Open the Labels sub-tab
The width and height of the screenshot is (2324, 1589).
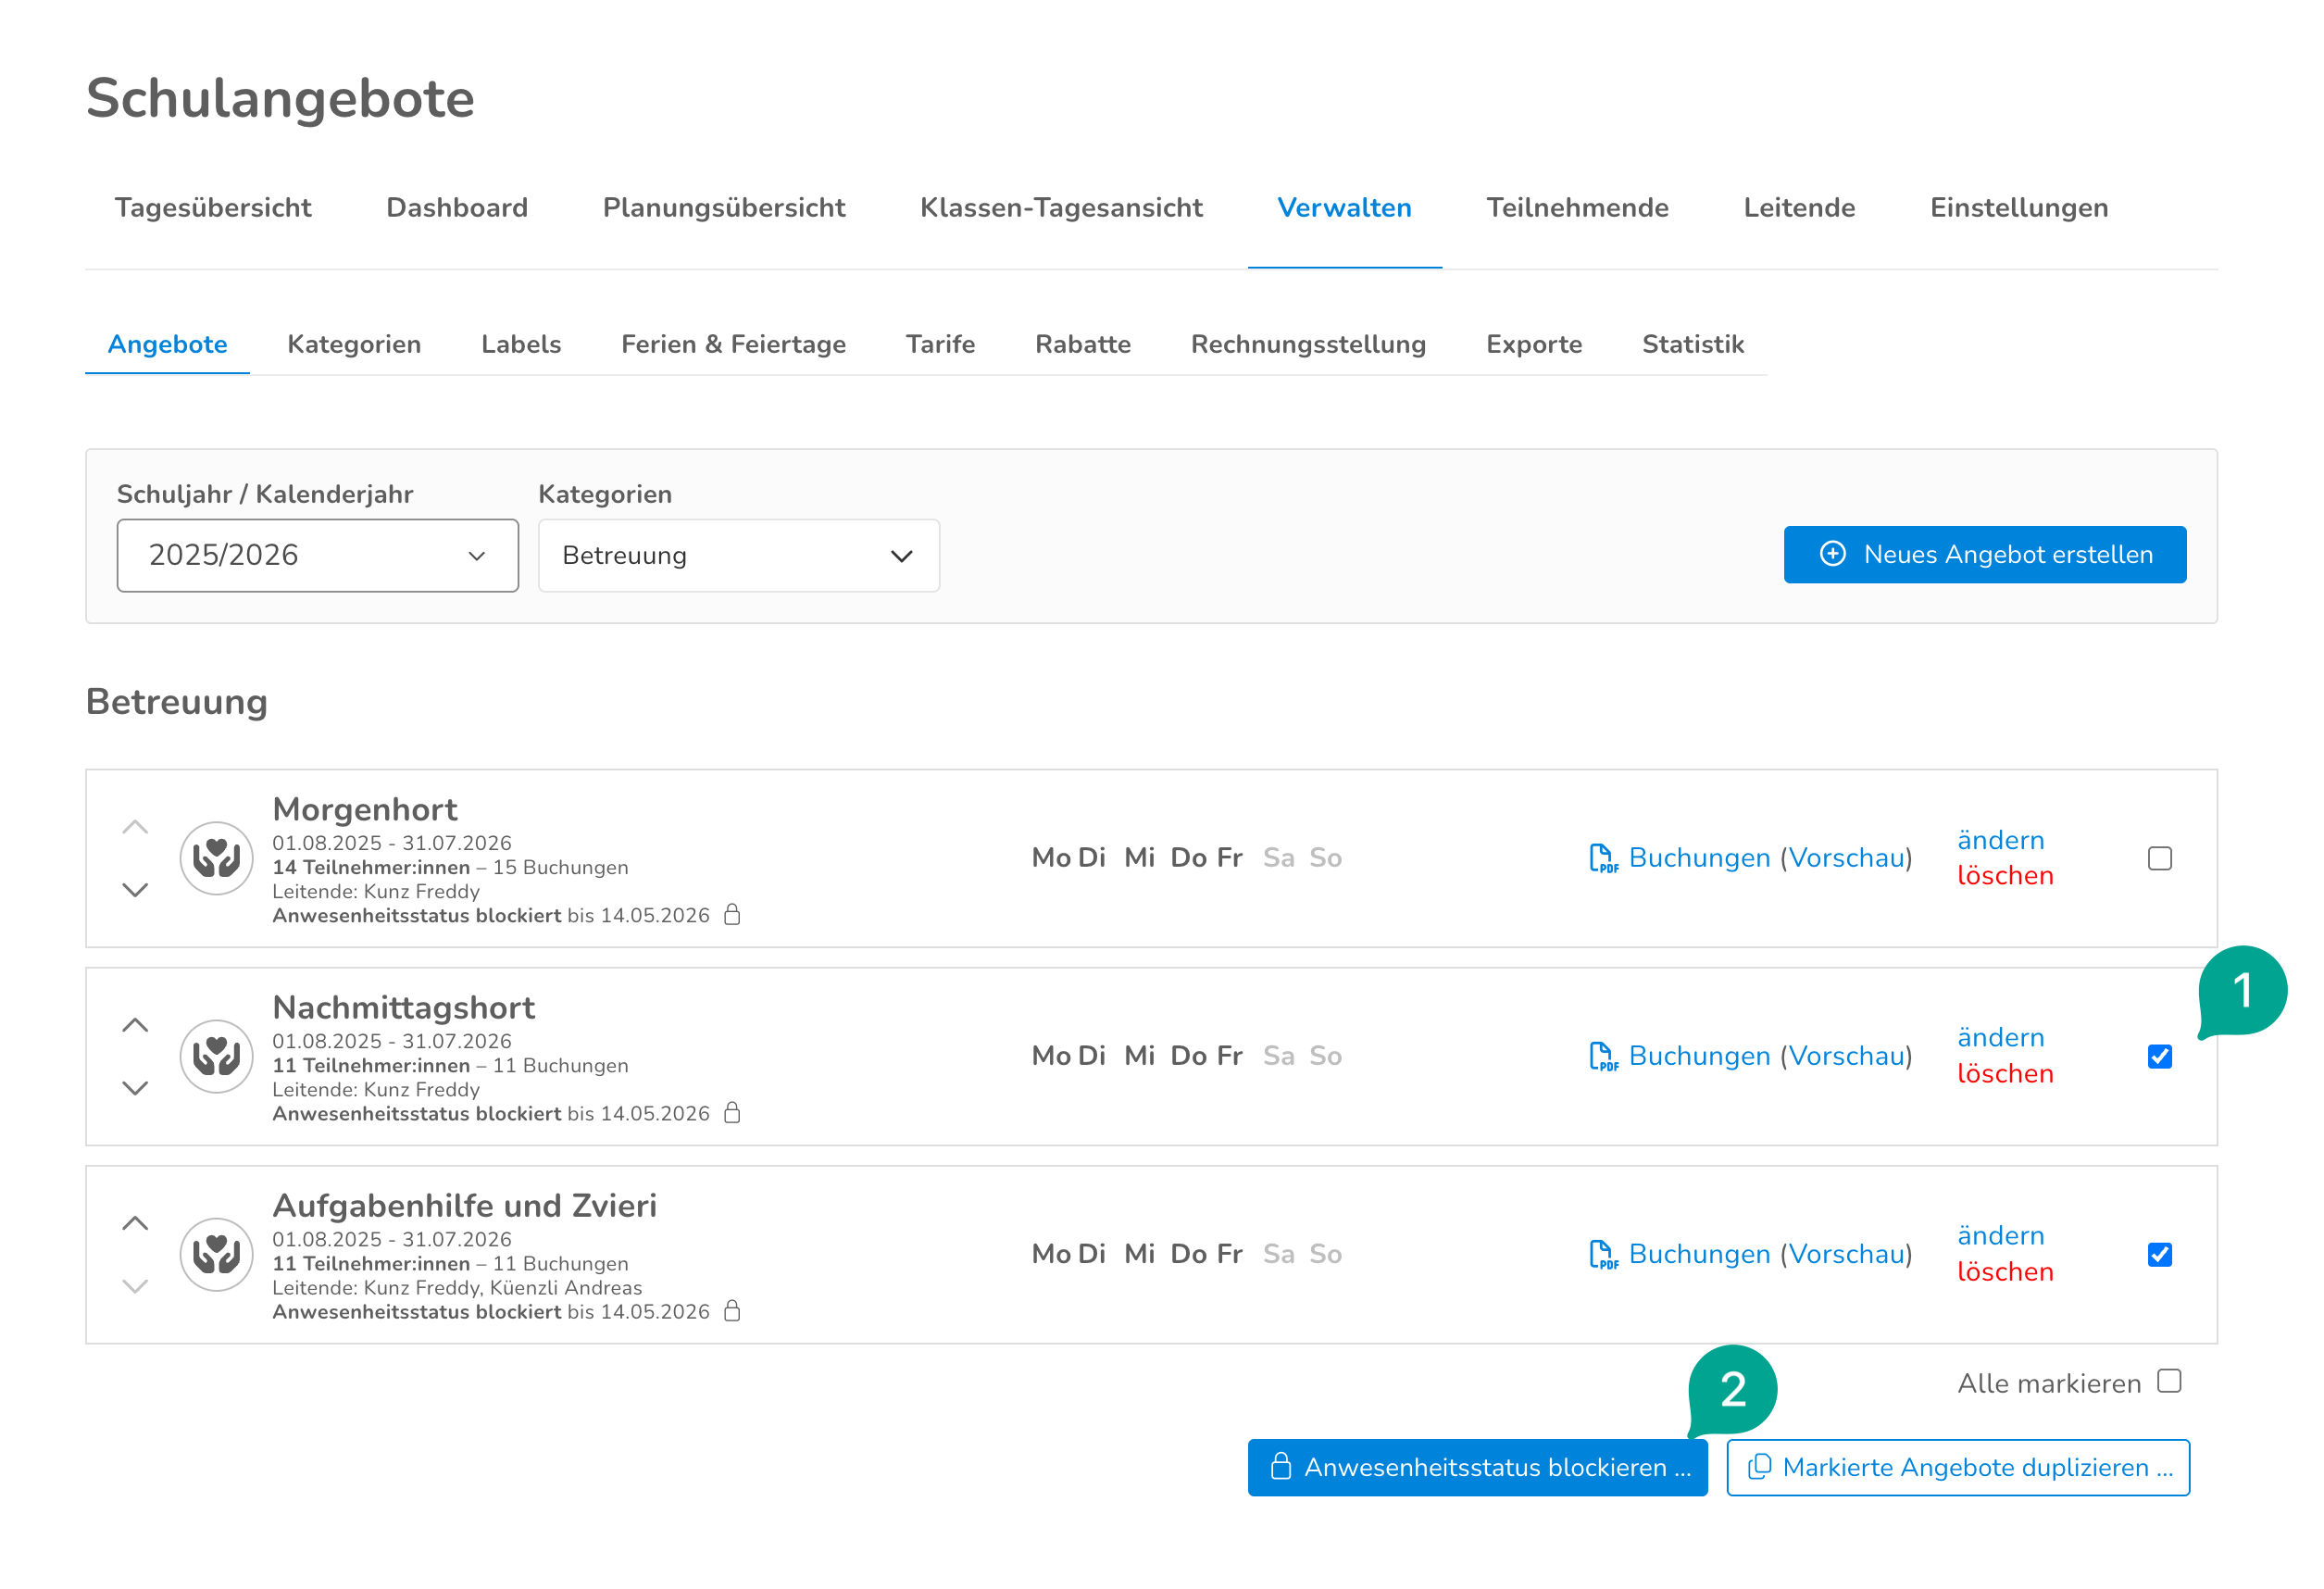521,344
